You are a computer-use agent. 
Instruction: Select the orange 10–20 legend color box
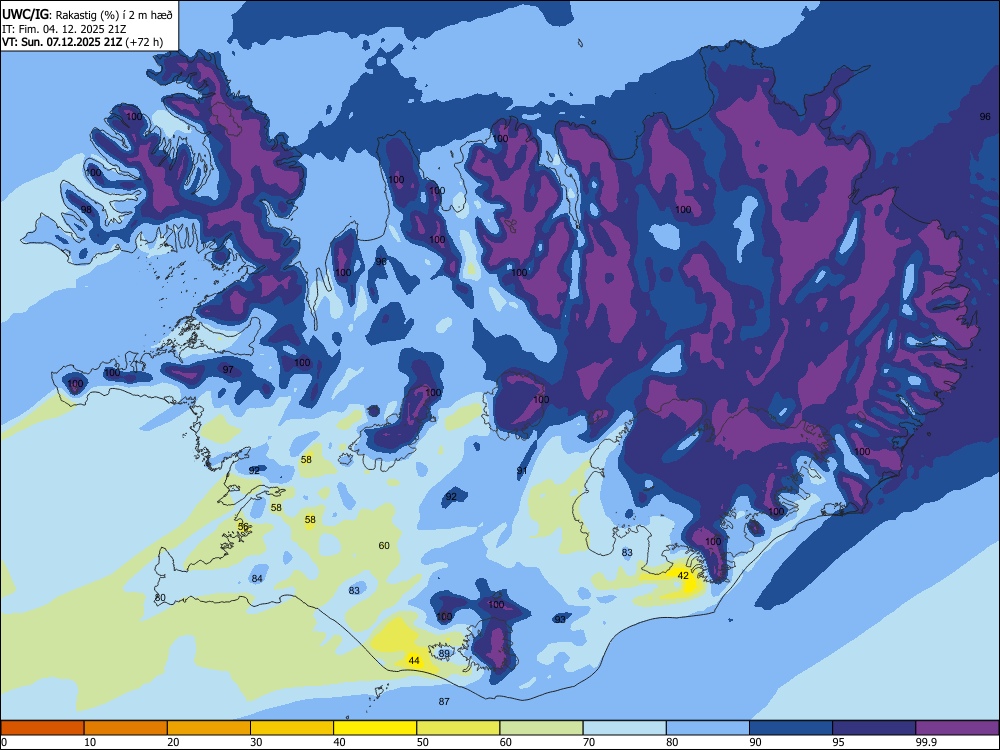click(126, 728)
